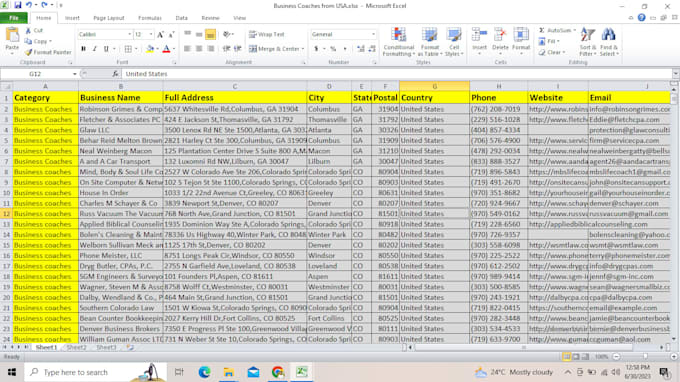
Task: Switch to the Page Layout tab
Action: (x=109, y=18)
